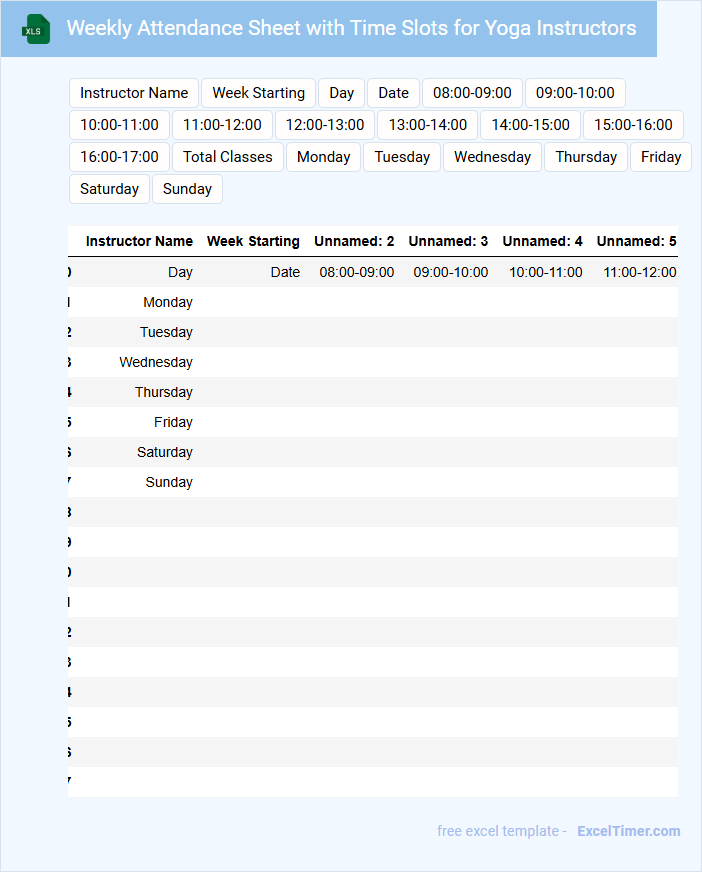This screenshot has height=872, width=702.
Task: Click the Date tag button
Action: (393, 93)
